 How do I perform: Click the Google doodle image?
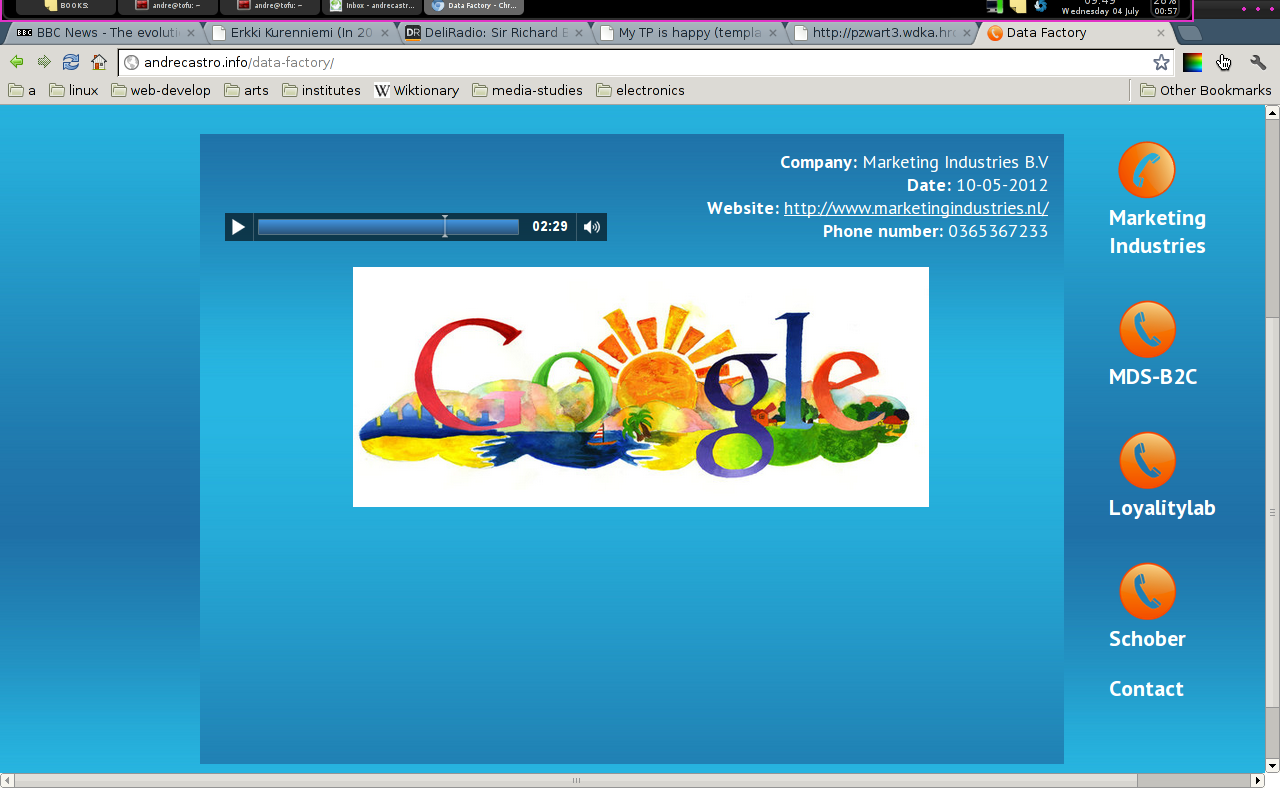[x=641, y=387]
